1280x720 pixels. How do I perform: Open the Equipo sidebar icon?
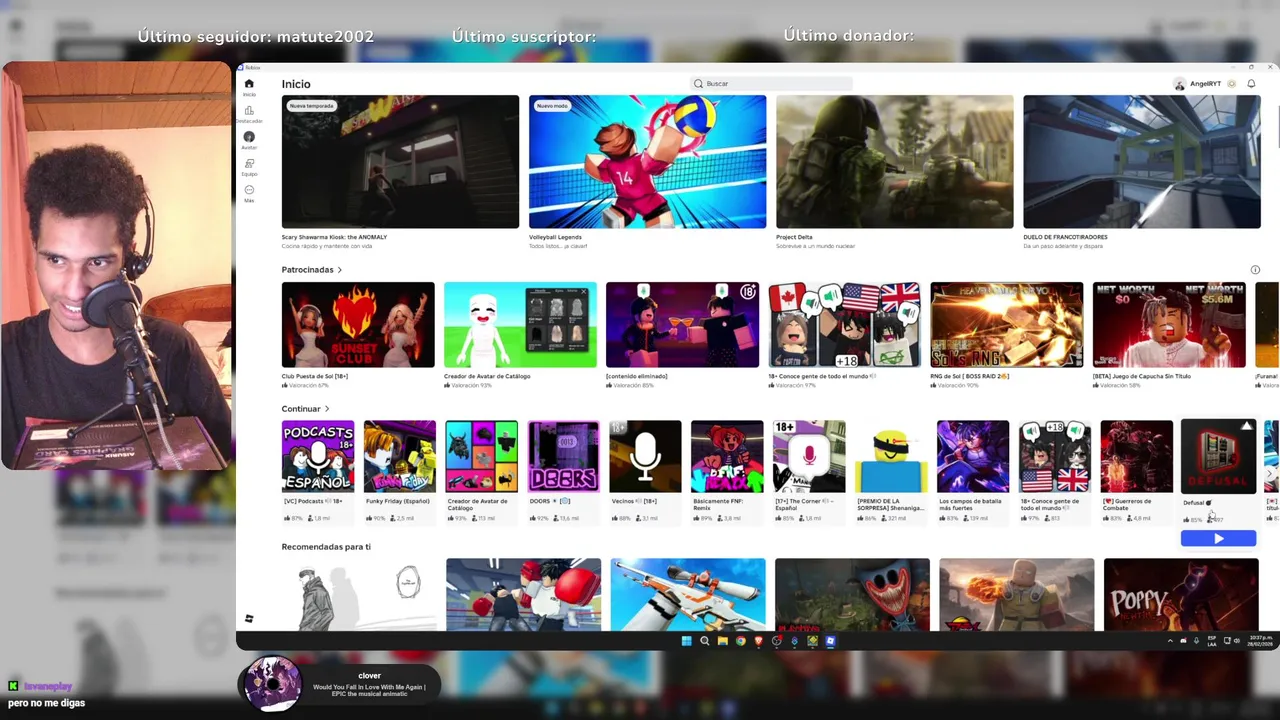tap(249, 166)
